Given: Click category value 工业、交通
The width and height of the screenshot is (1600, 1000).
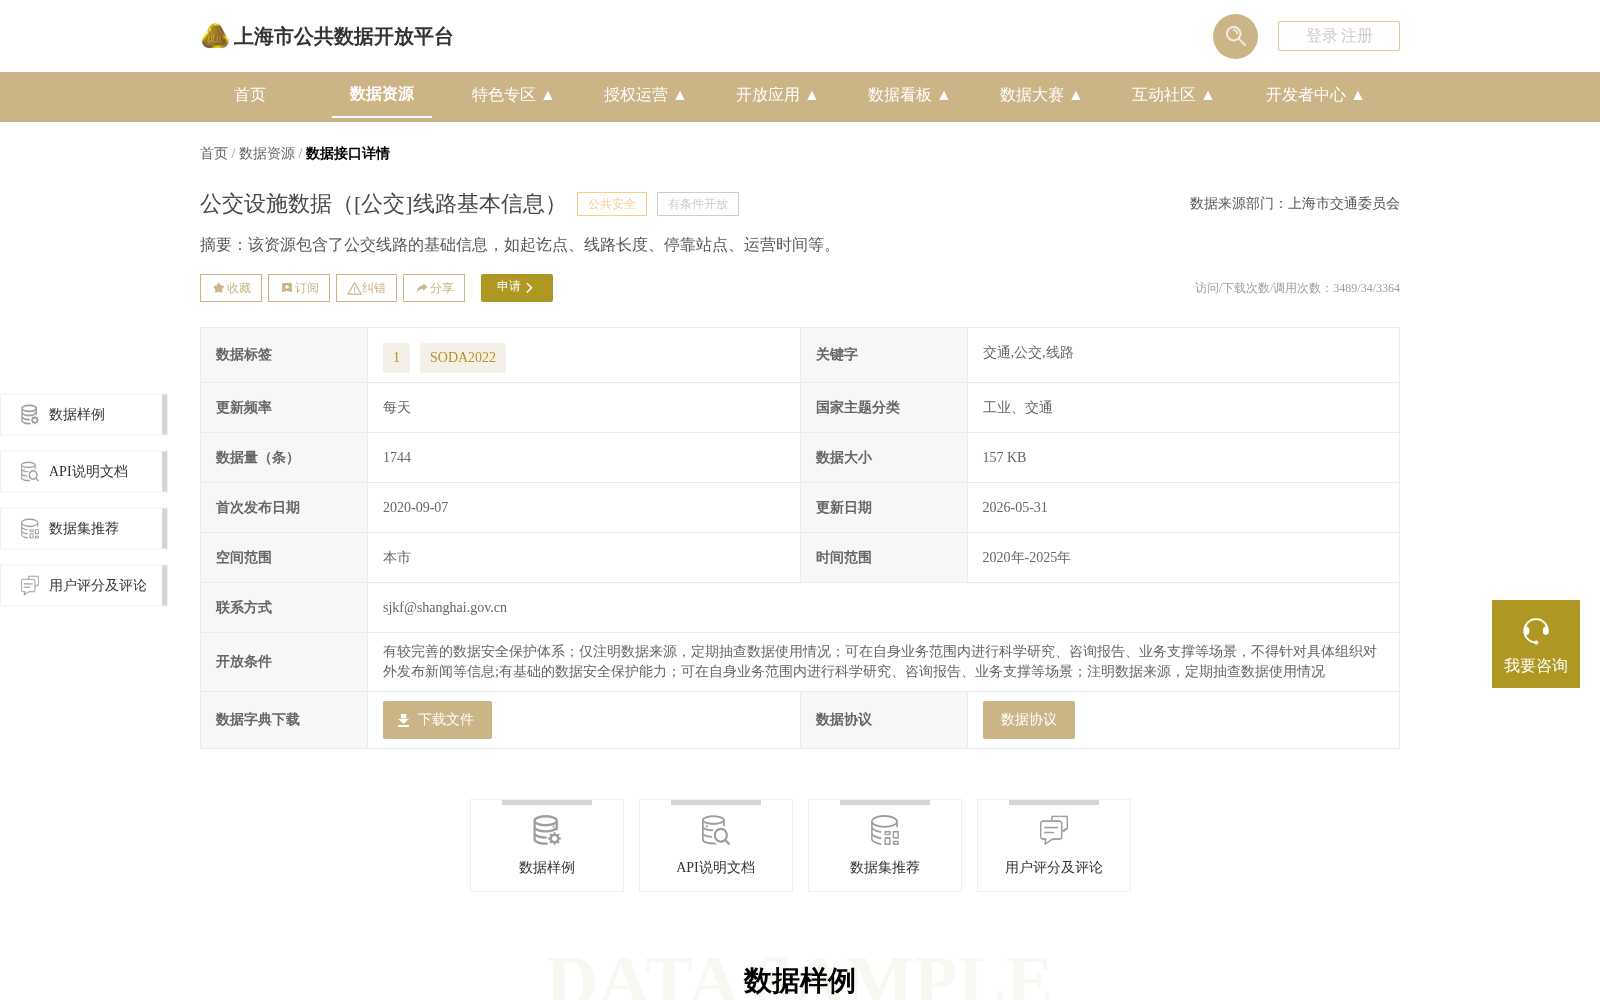Looking at the screenshot, I should 1017,407.
